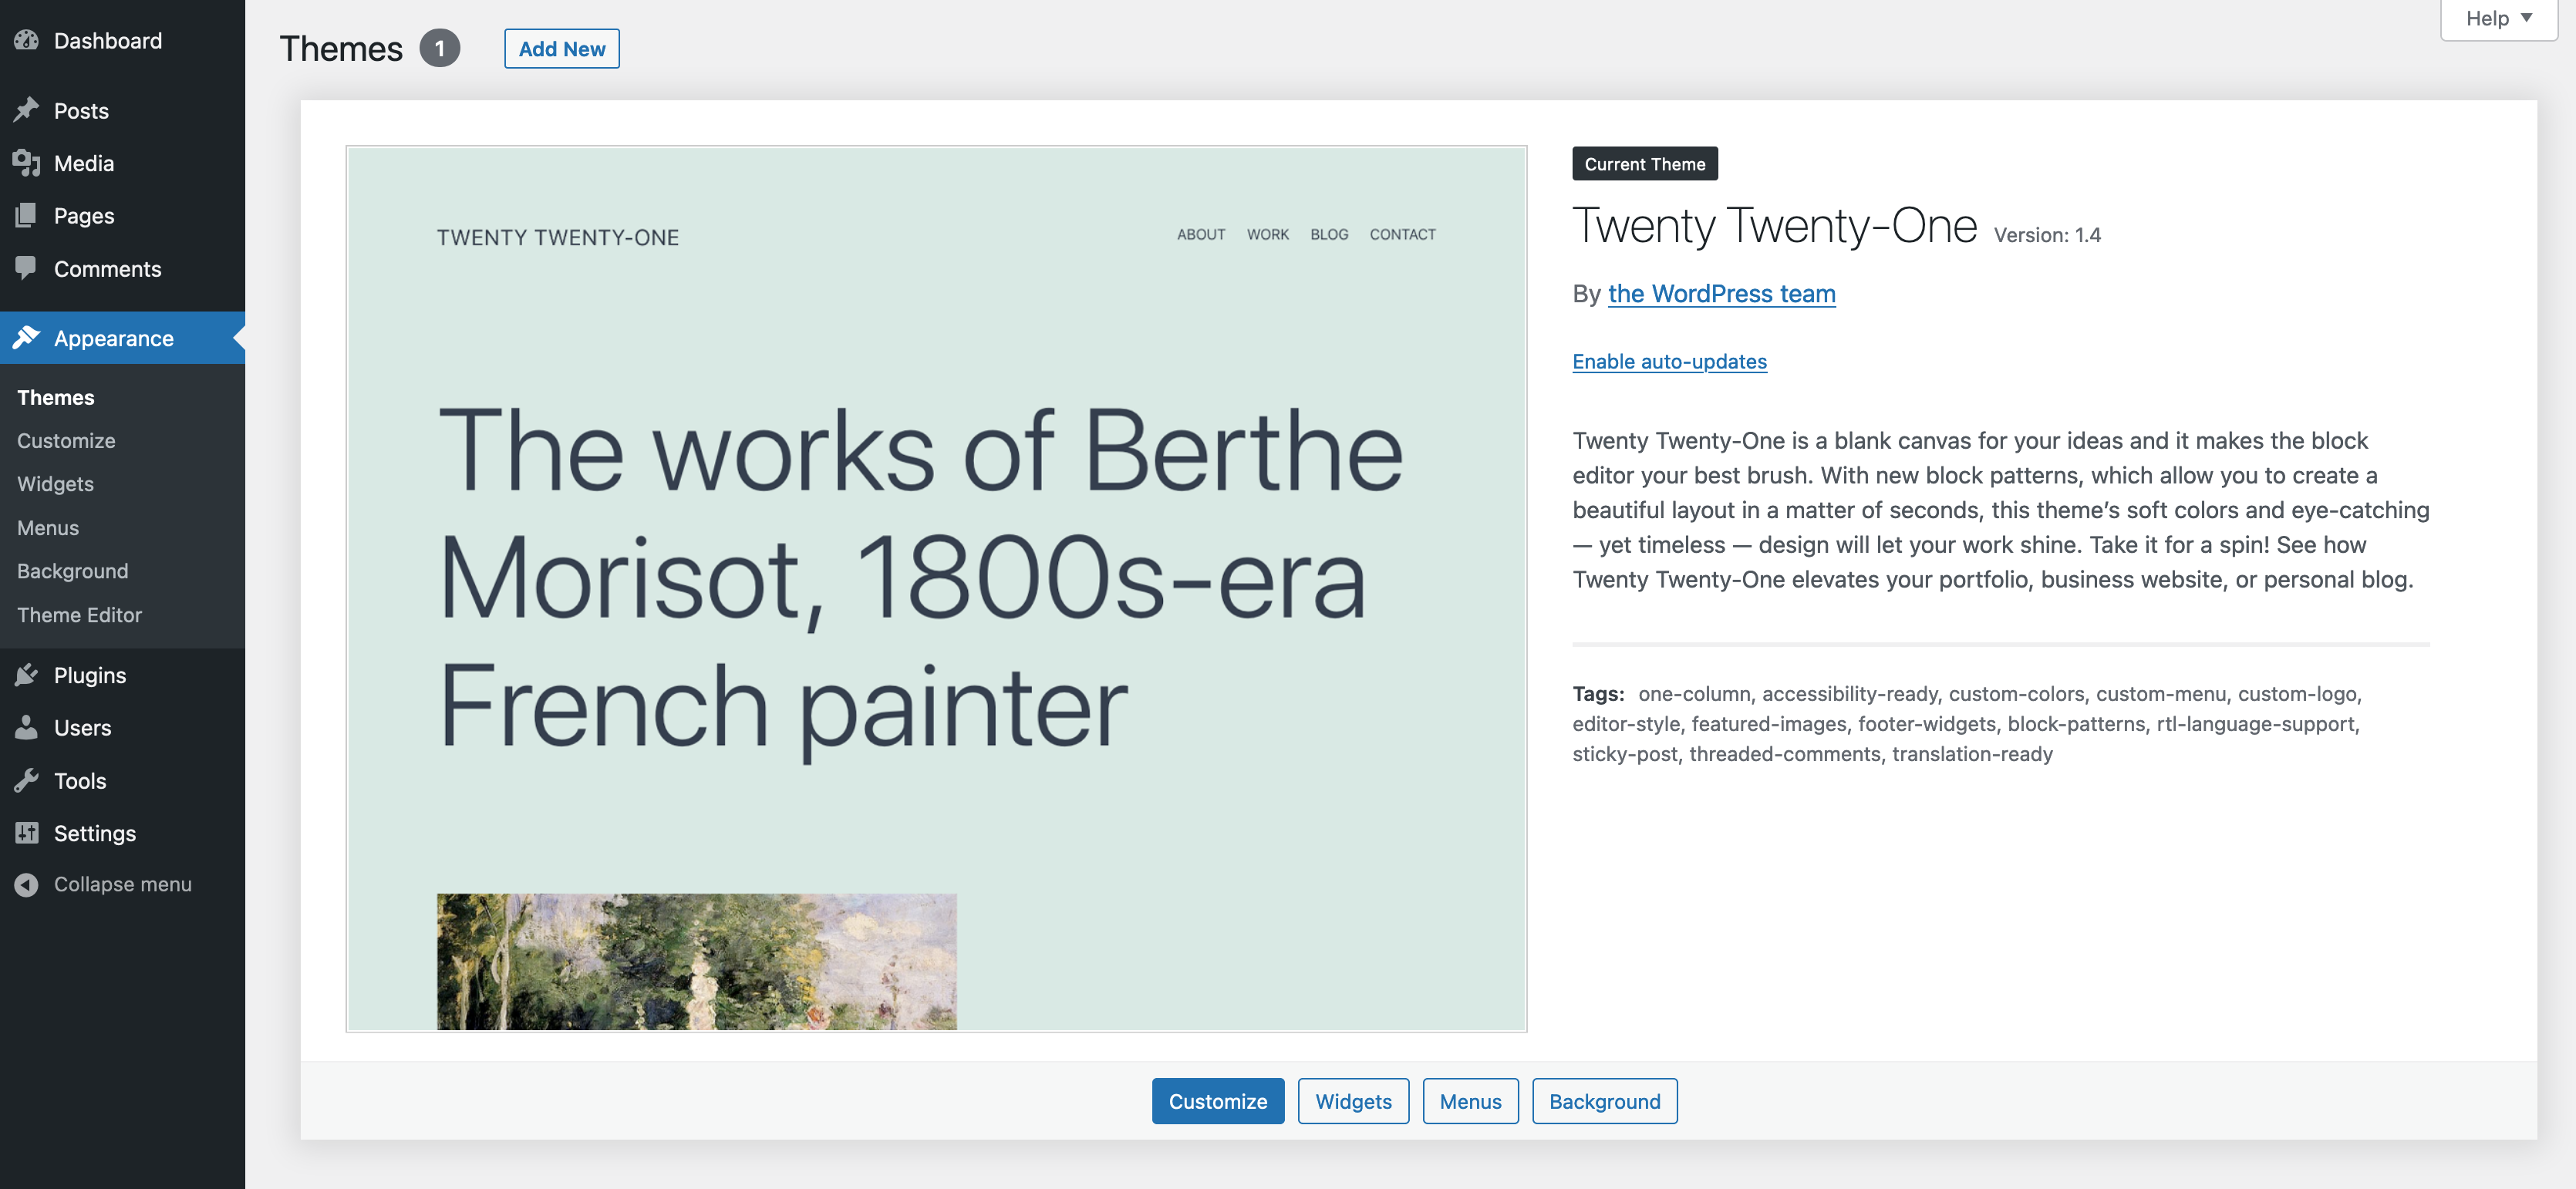Click the Widgets button below preview

click(1353, 1101)
